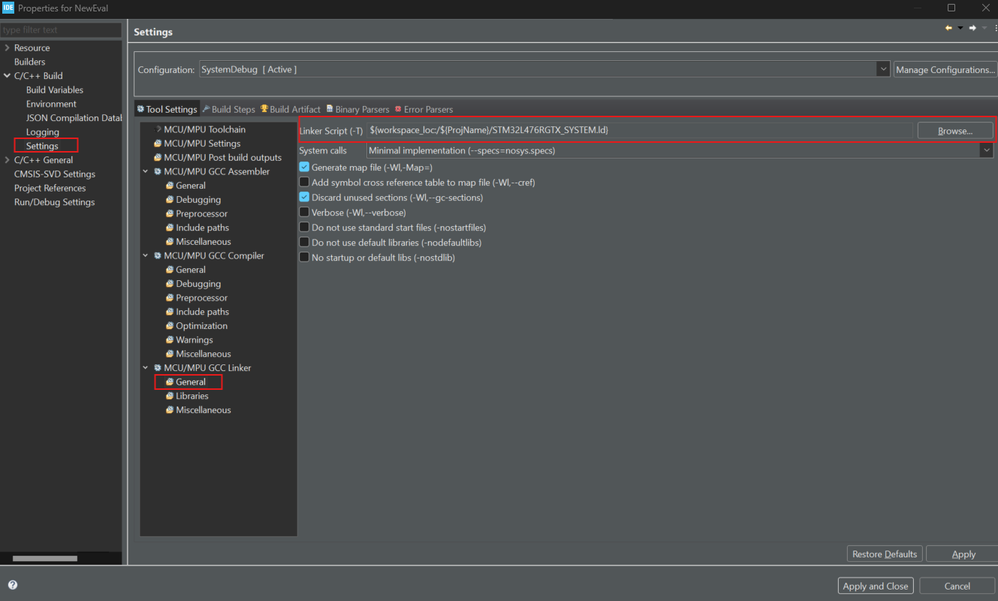The height and width of the screenshot is (601, 998).
Task: Toggle Discard unused sections checkbox
Action: 304,197
